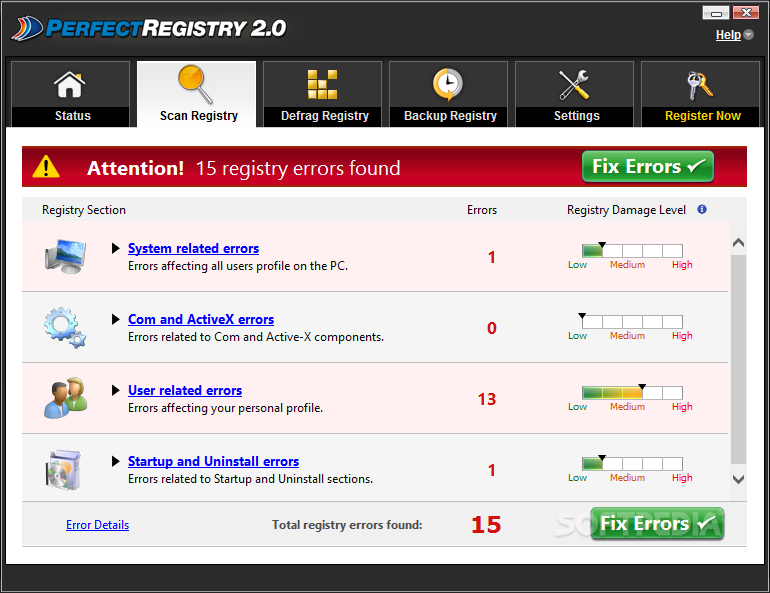
Task: Open the Help dropdown arrow
Action: (748, 34)
